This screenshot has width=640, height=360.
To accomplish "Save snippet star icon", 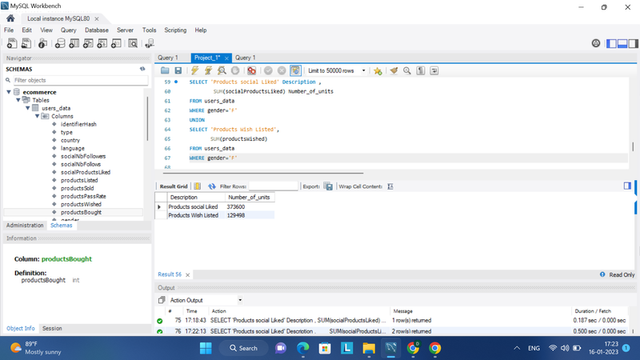I will (378, 71).
